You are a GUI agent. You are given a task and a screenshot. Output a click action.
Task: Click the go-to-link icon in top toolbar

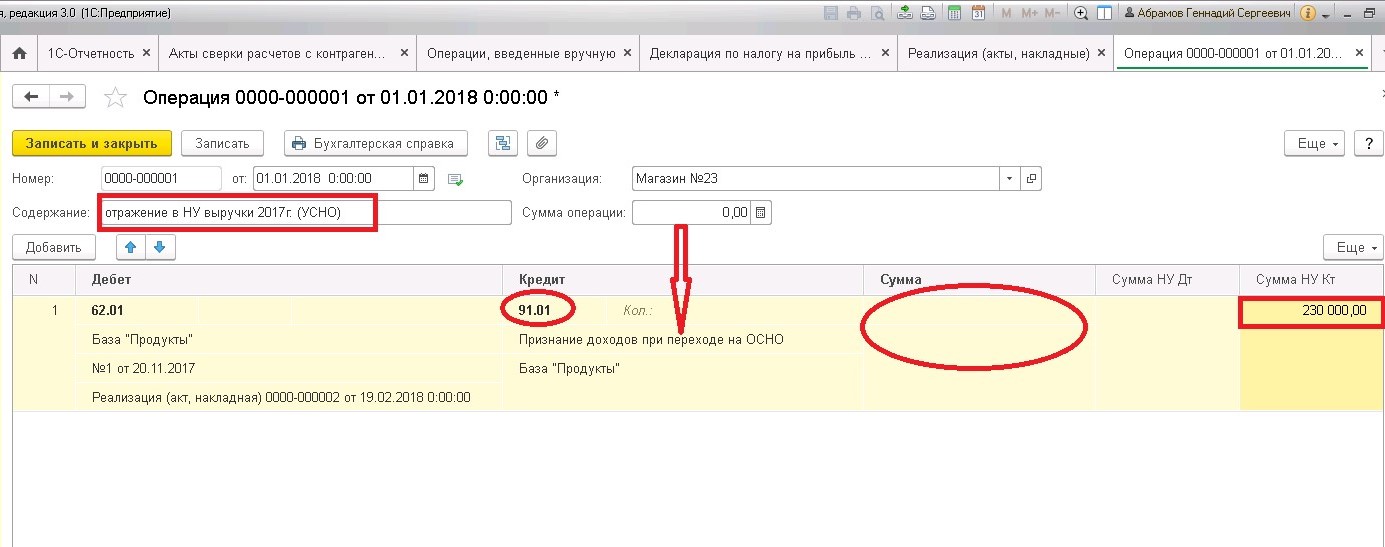pyautogui.click(x=928, y=14)
